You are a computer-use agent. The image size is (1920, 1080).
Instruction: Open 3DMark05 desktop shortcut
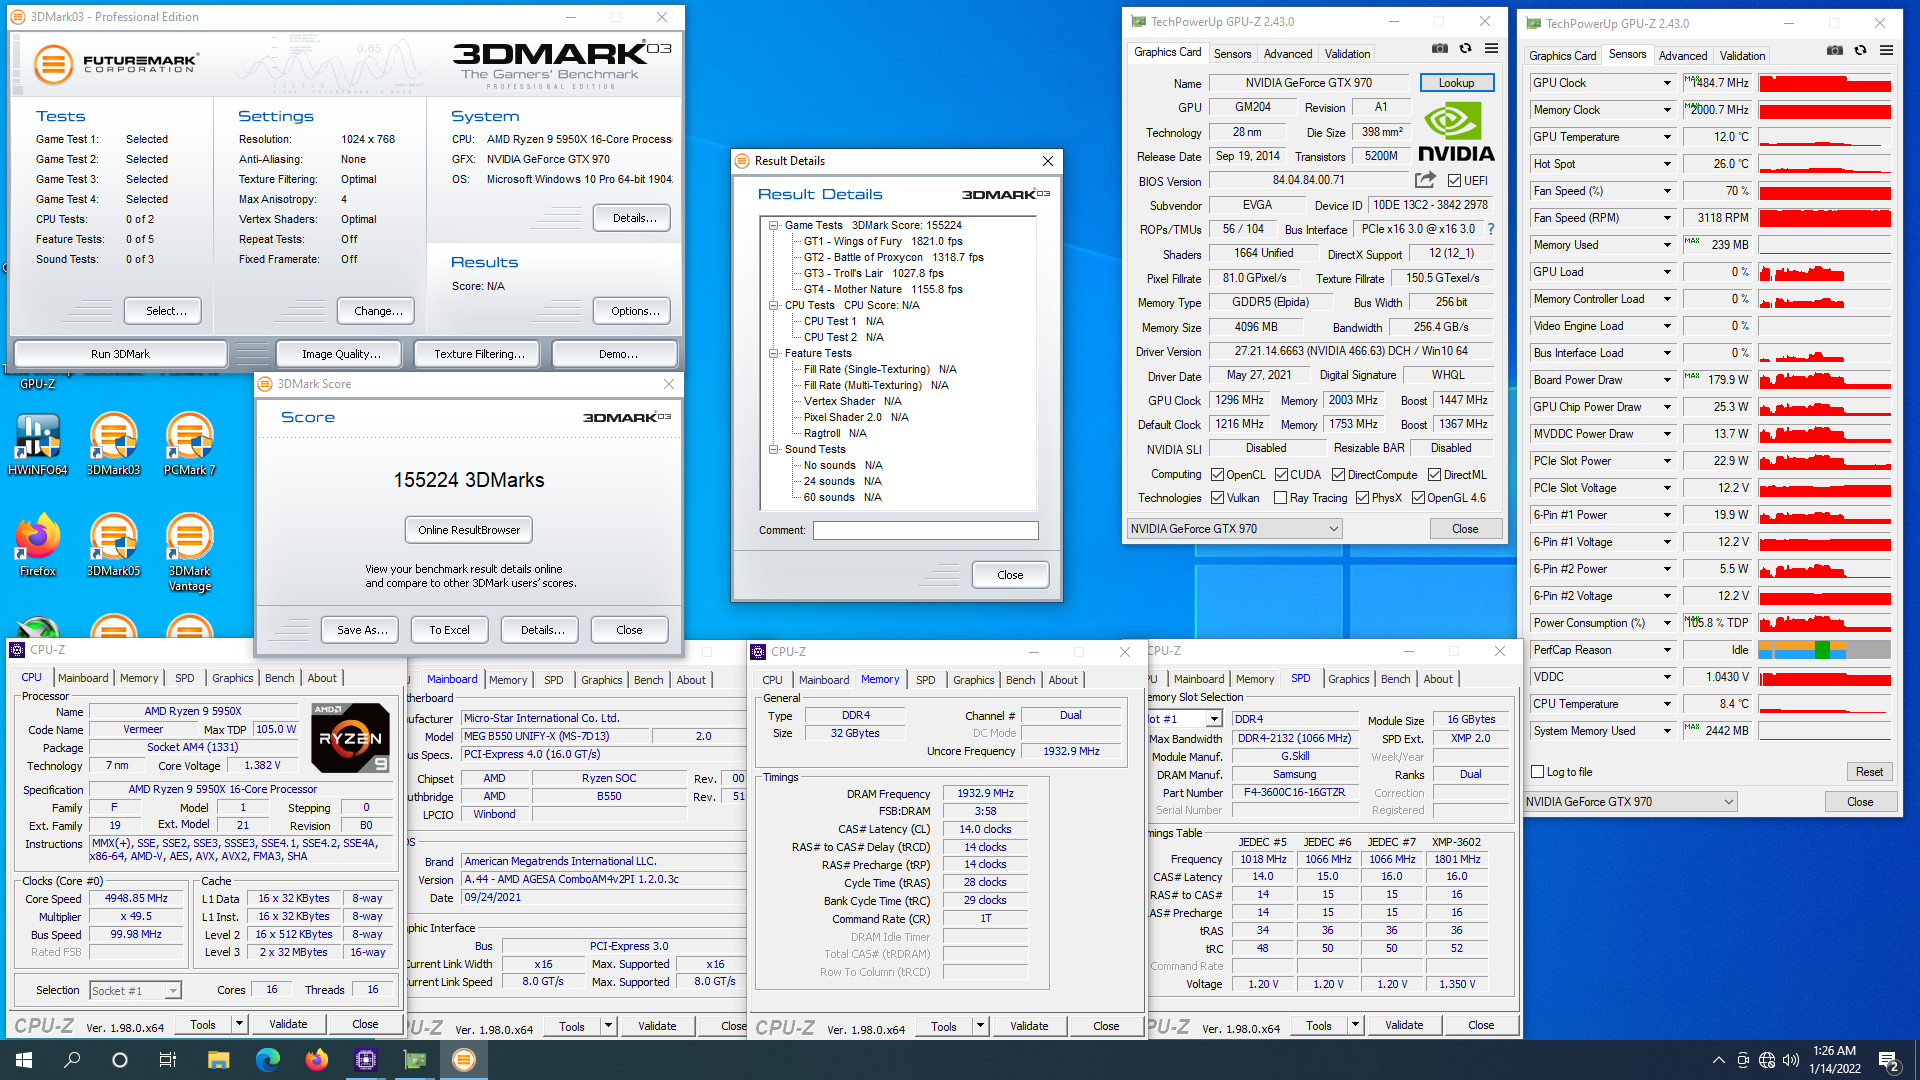pyautogui.click(x=113, y=545)
